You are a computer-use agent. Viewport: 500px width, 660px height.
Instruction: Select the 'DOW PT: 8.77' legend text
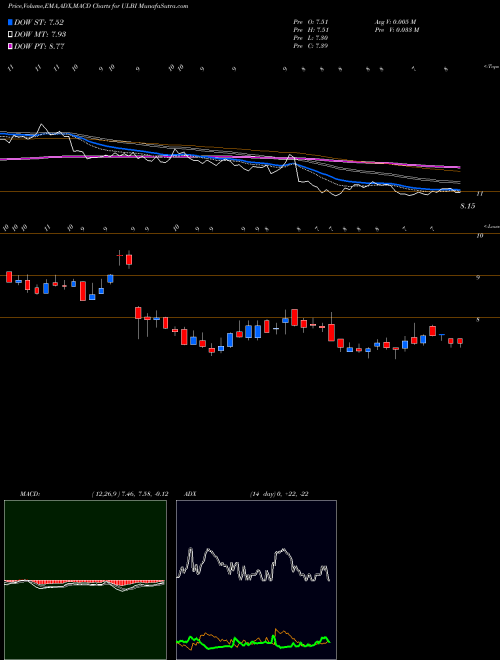[39, 46]
